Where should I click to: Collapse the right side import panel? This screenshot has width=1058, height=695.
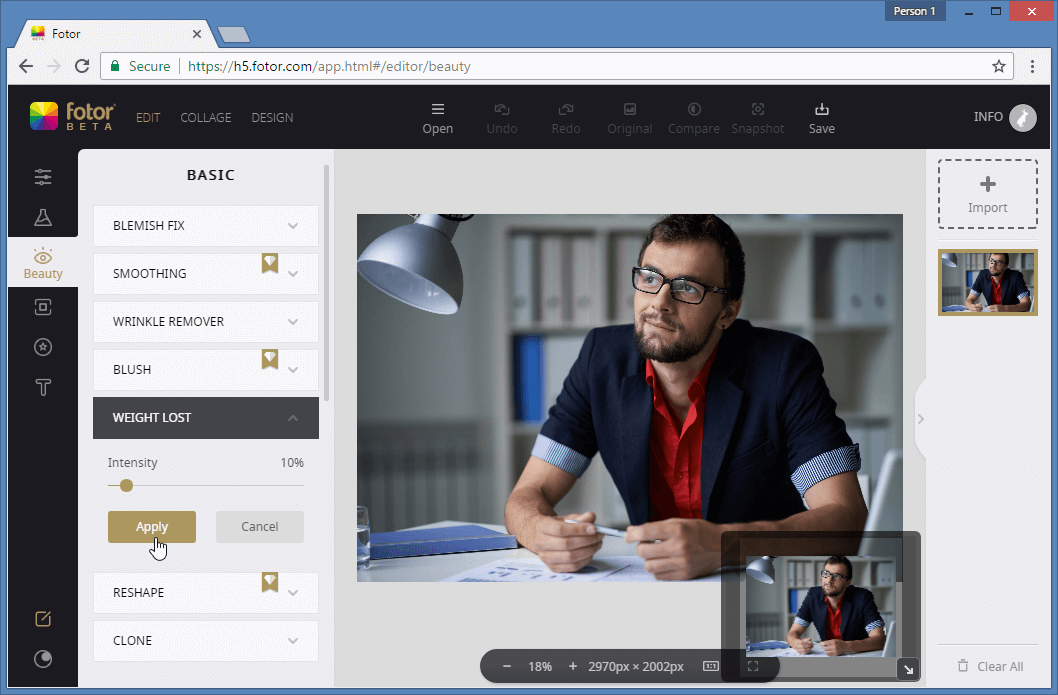point(921,419)
